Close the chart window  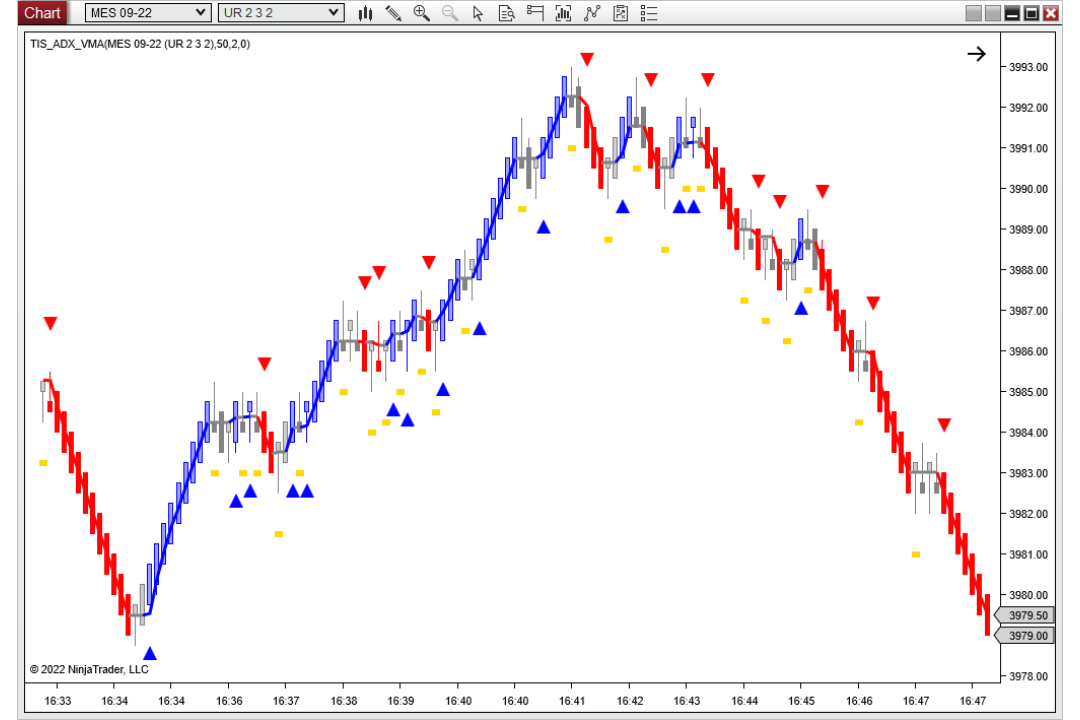pos(1050,13)
